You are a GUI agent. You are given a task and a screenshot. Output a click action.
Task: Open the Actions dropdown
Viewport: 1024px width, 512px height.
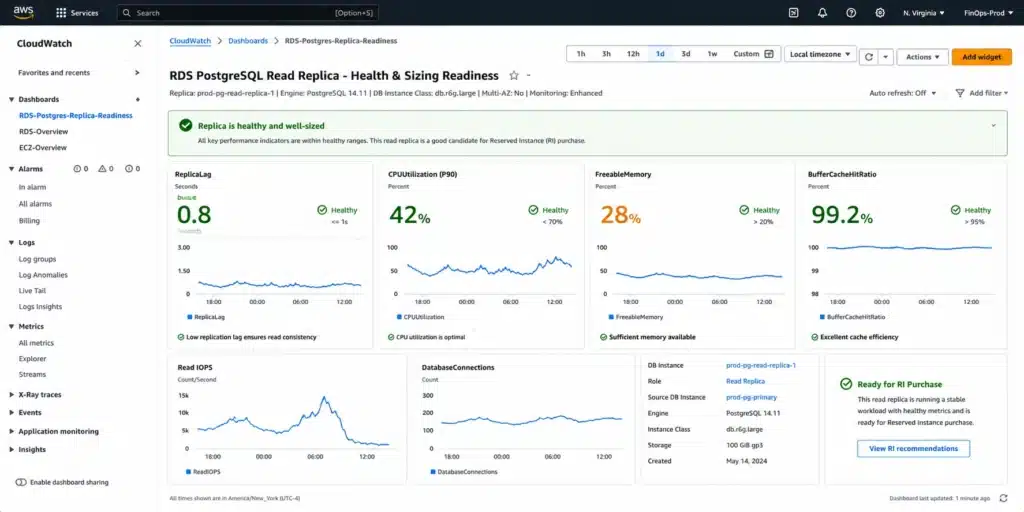point(923,57)
